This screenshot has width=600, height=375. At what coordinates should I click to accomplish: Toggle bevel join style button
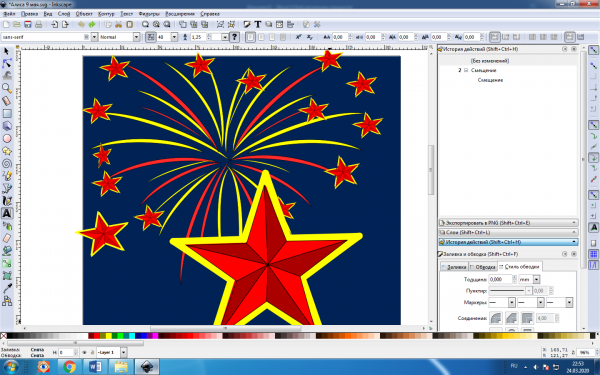click(512, 318)
